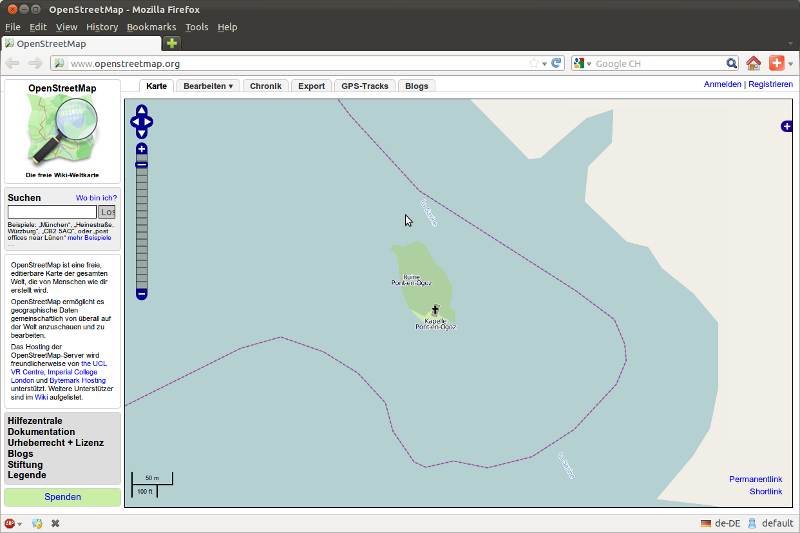Open the Adblock Plus status icon

[10, 523]
